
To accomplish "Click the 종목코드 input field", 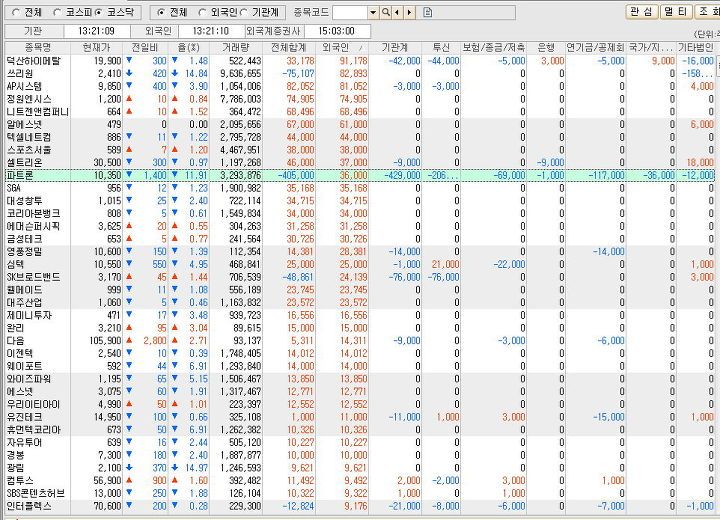I will 350,12.
